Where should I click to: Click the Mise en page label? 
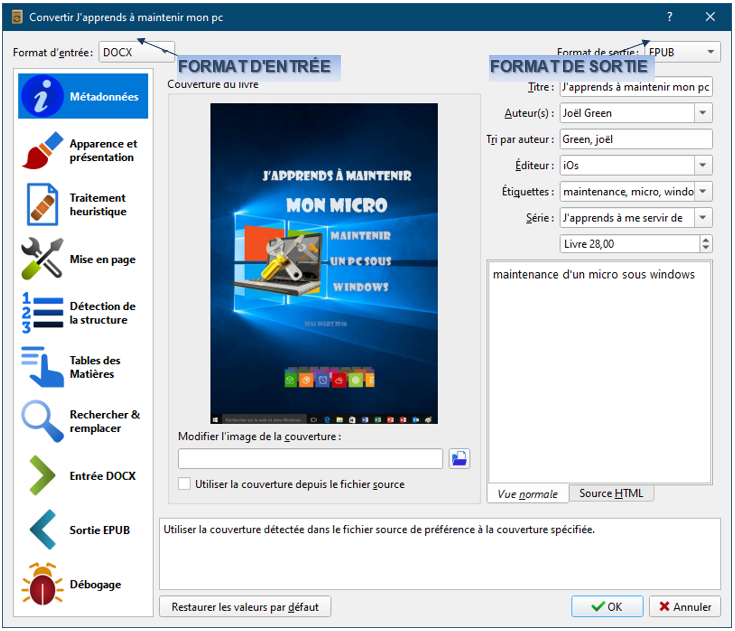(103, 259)
